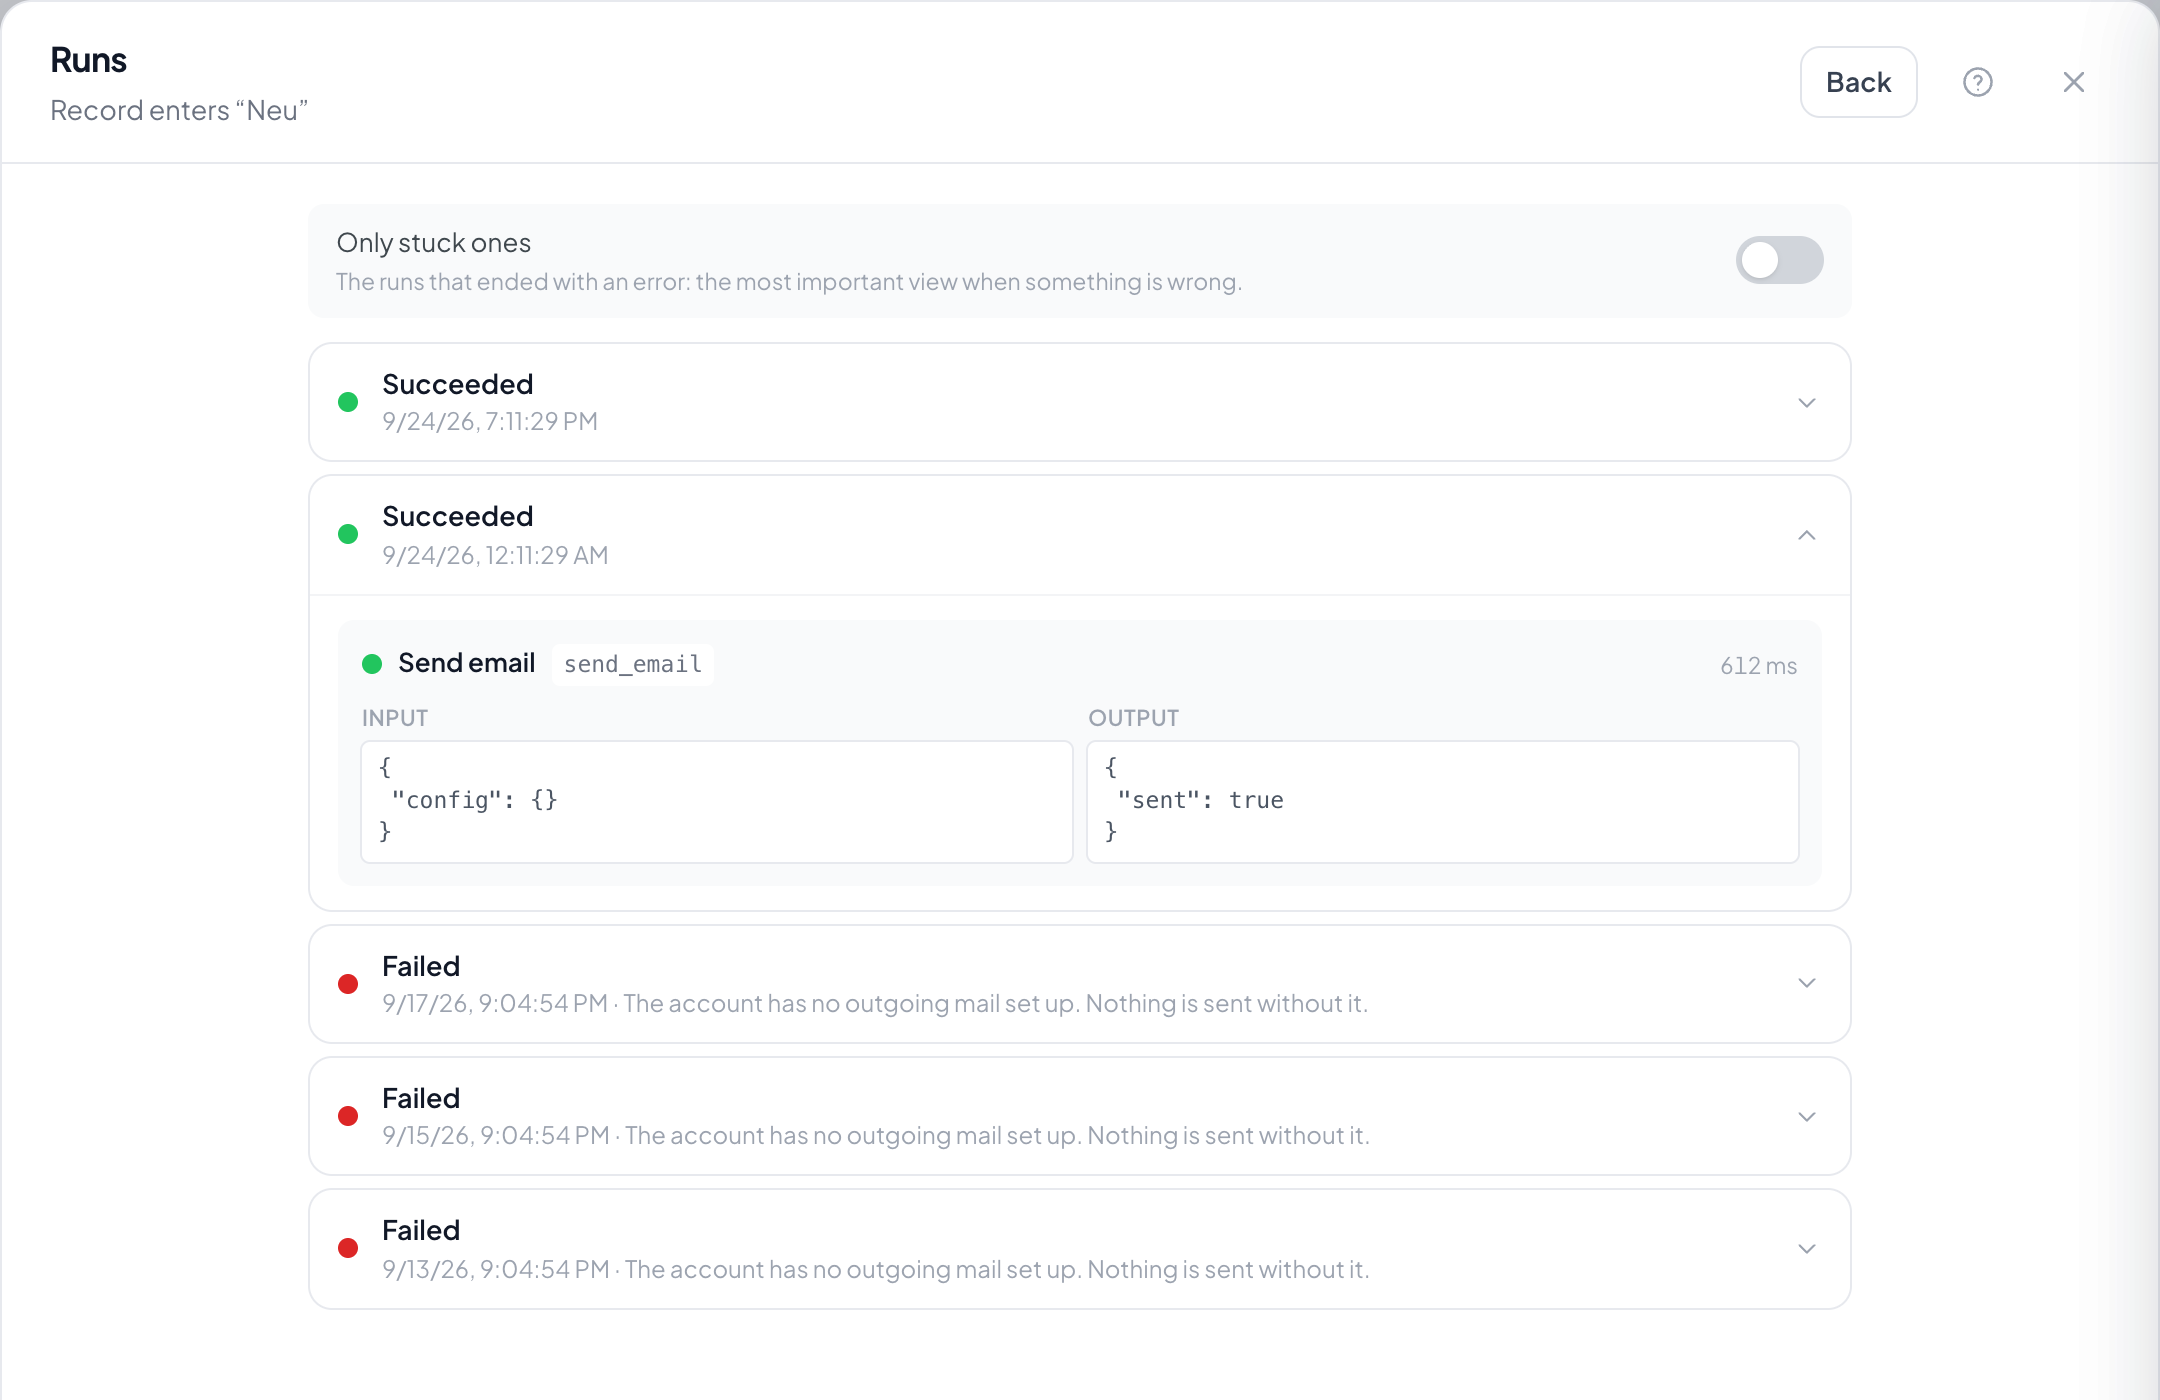Click the red status dot of the 9/13/26 run
The width and height of the screenshot is (2160, 1400).
pyautogui.click(x=348, y=1248)
